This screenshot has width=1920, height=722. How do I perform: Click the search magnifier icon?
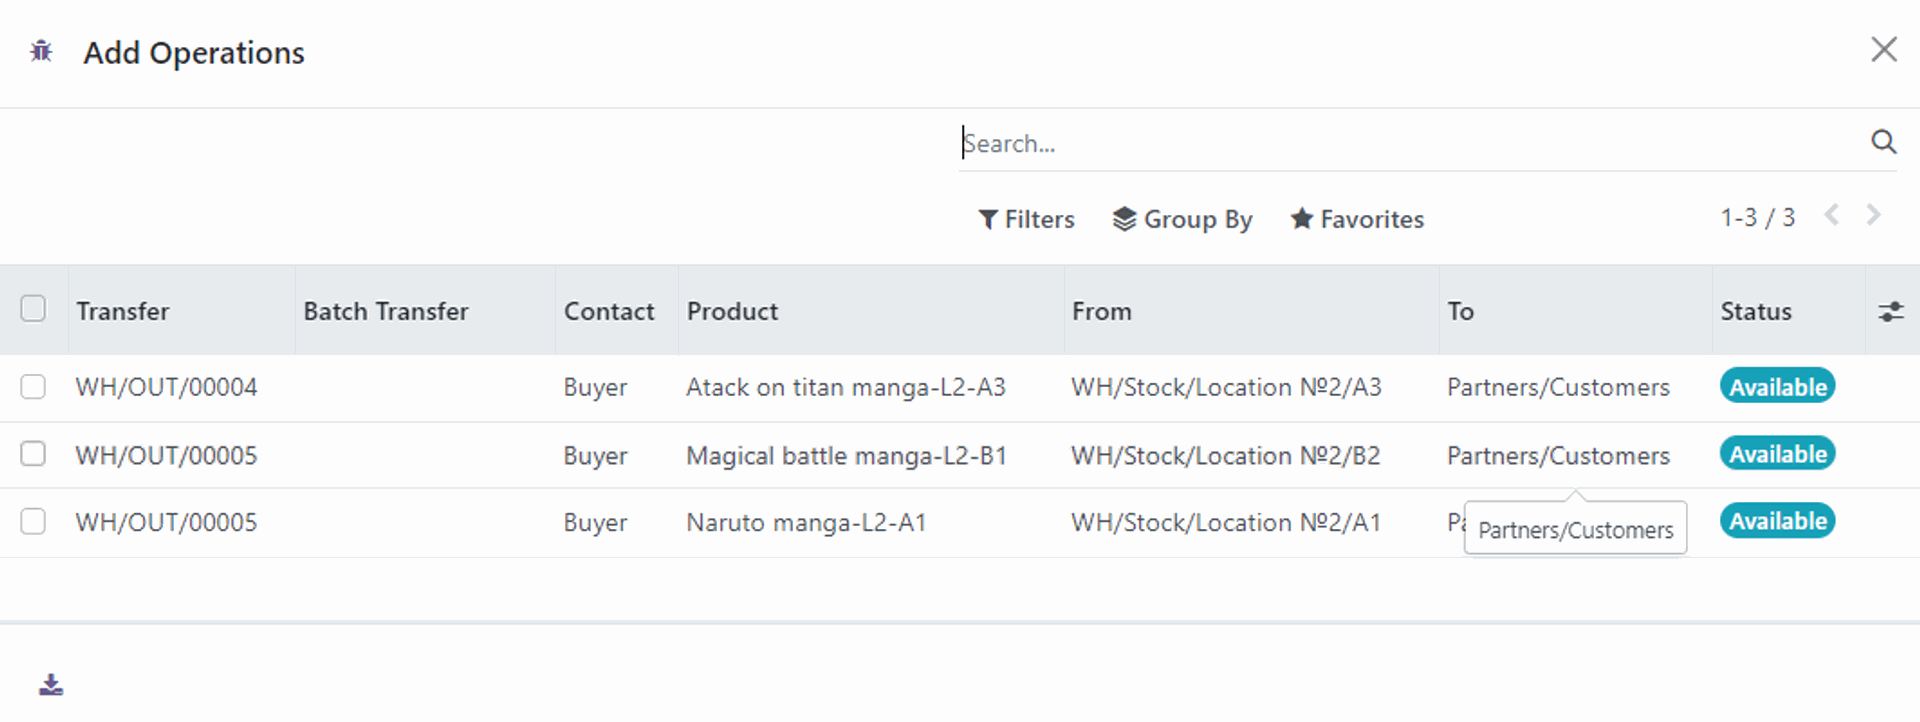pos(1883,142)
